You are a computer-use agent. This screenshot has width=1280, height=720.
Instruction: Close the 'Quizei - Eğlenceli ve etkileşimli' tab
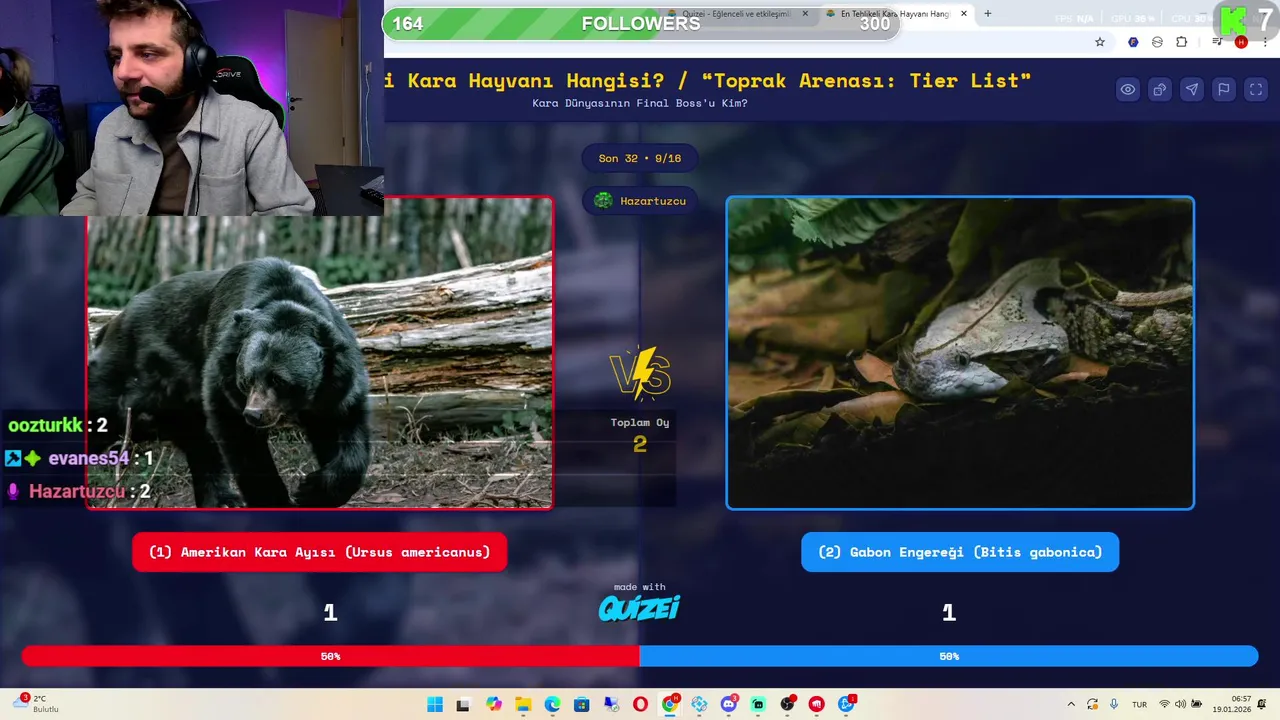click(805, 14)
